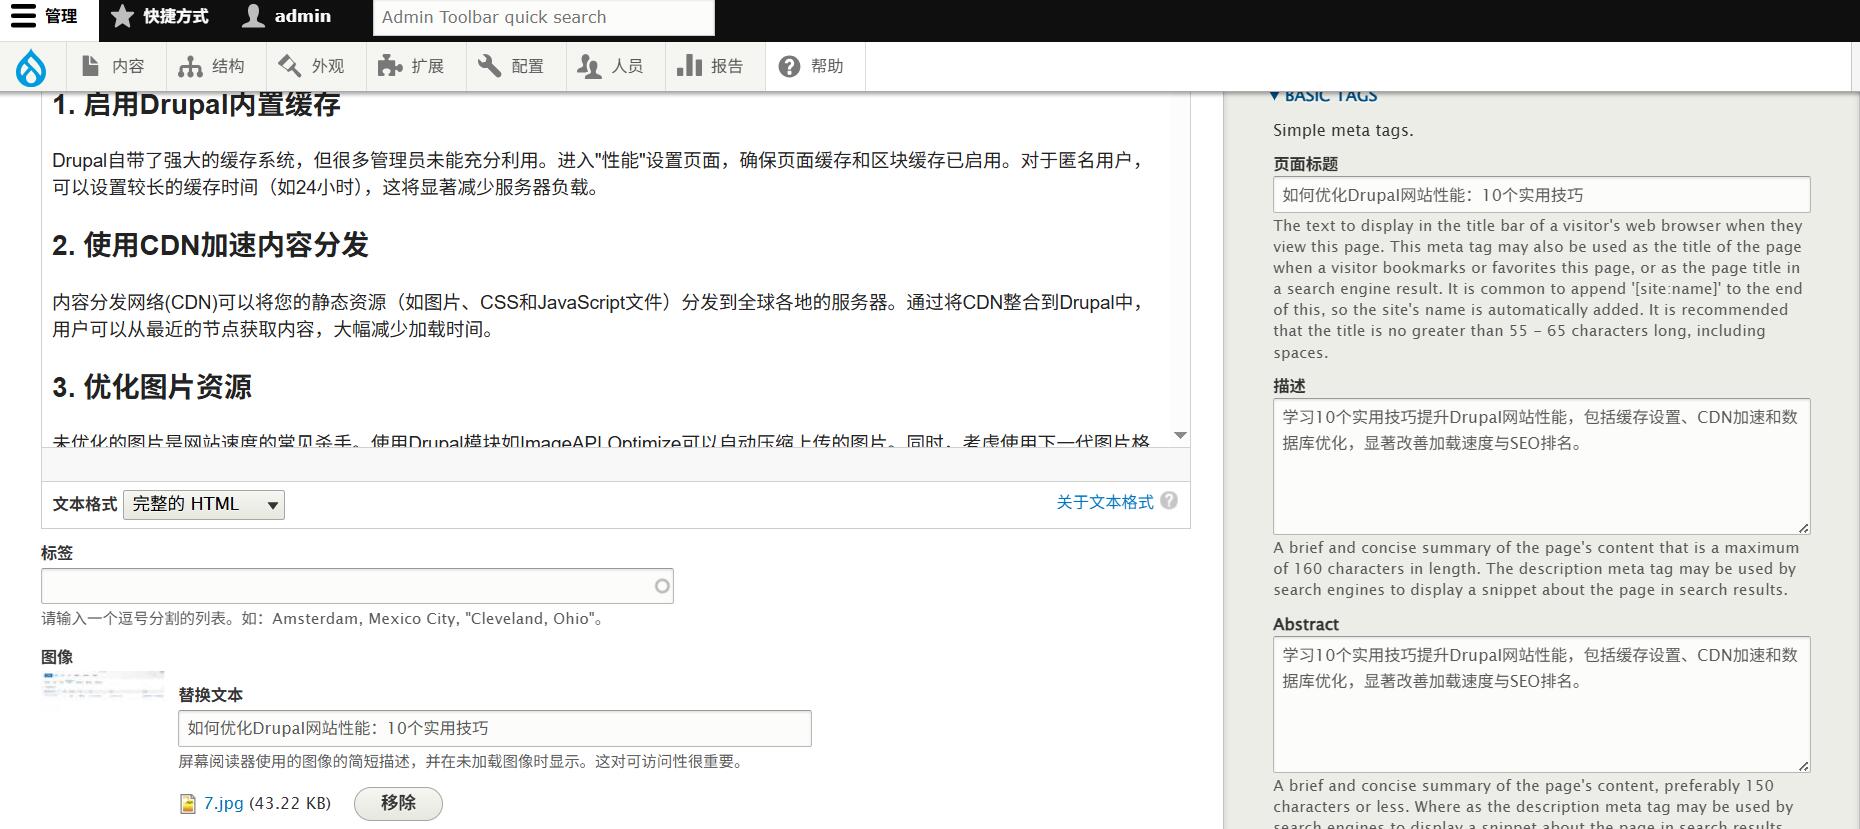Click the 移除 button
Image resolution: width=1860 pixels, height=829 pixels.
(x=398, y=803)
